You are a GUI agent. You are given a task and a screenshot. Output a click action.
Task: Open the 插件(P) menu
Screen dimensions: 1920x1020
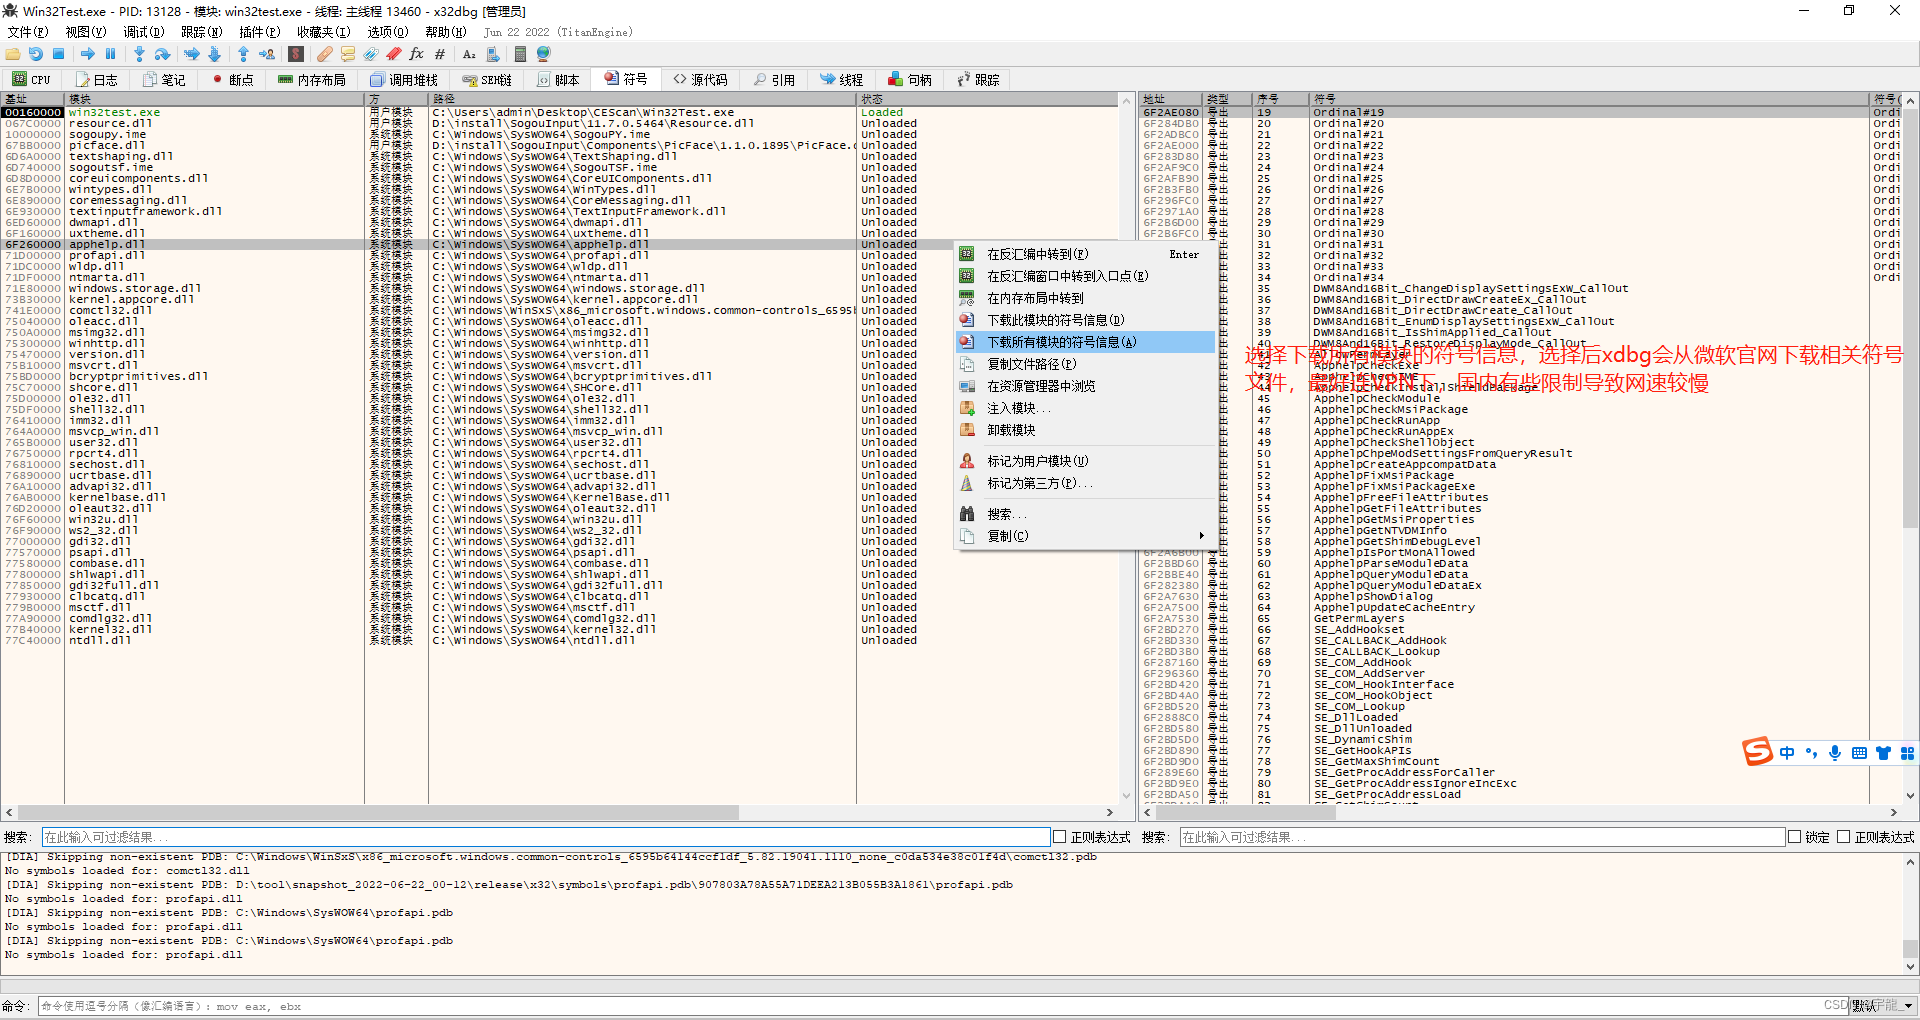[259, 32]
